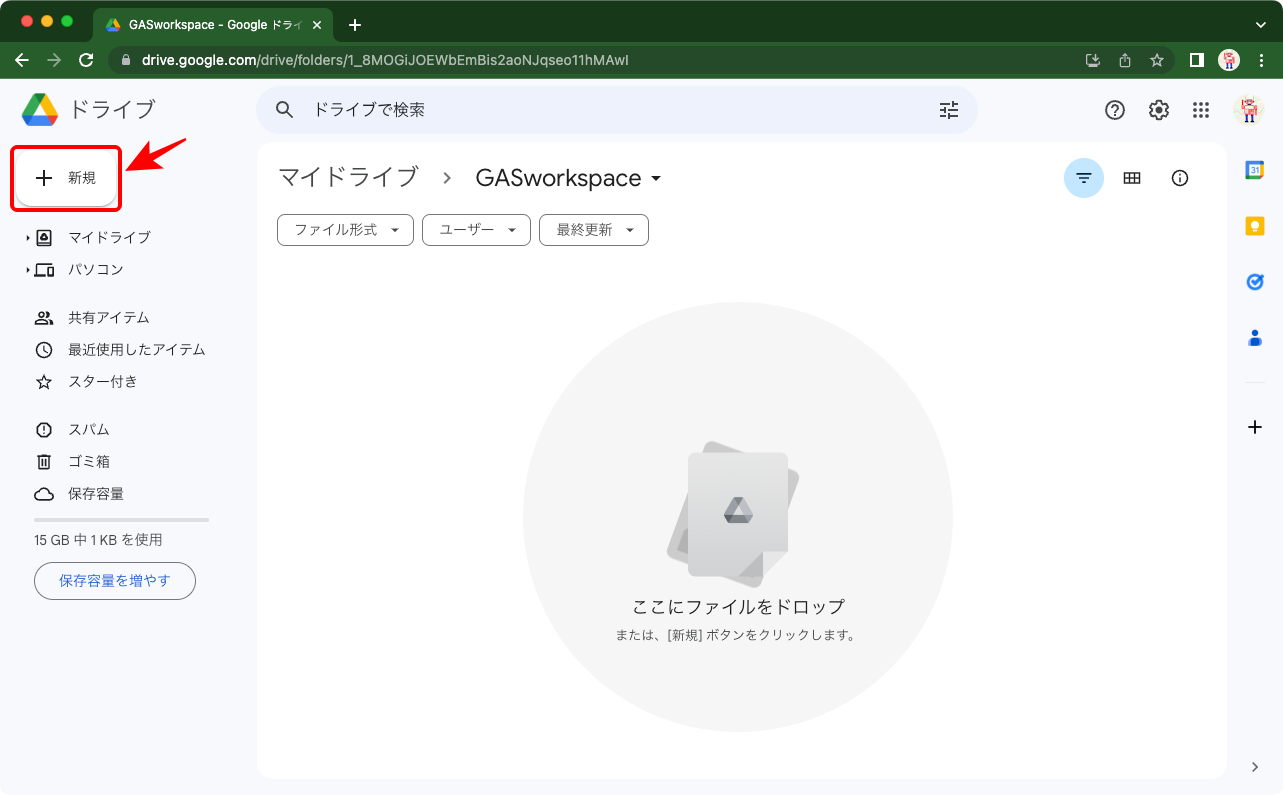Screen dimensions: 1283x795
Task: Open the ユーザー filter dropdown
Action: (x=476, y=229)
